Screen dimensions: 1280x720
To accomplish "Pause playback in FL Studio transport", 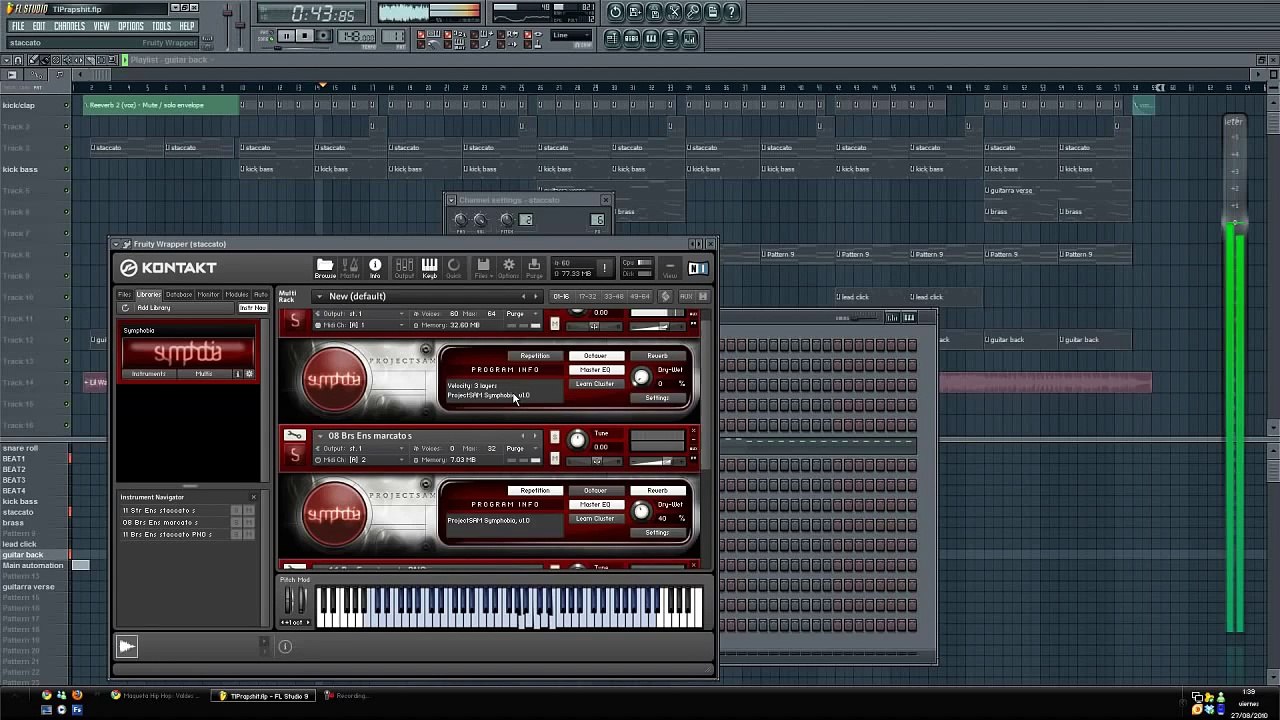I will tap(286, 36).
